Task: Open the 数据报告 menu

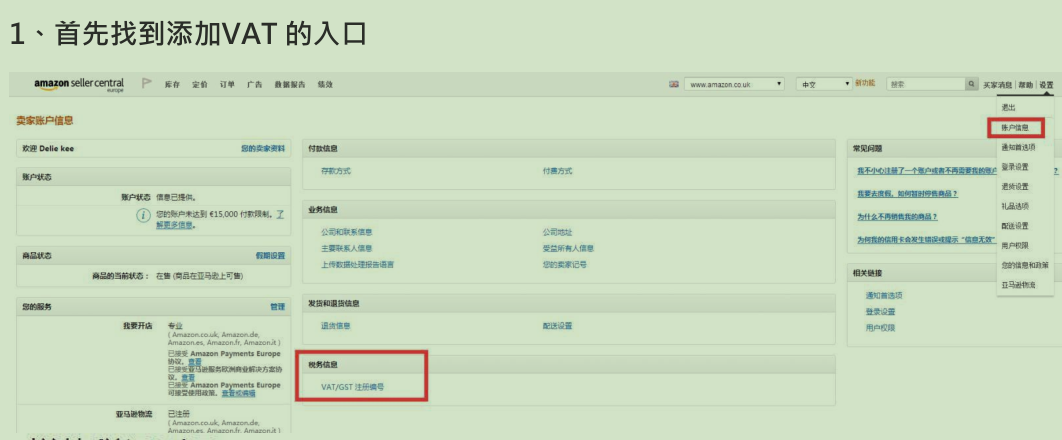Action: [290, 85]
